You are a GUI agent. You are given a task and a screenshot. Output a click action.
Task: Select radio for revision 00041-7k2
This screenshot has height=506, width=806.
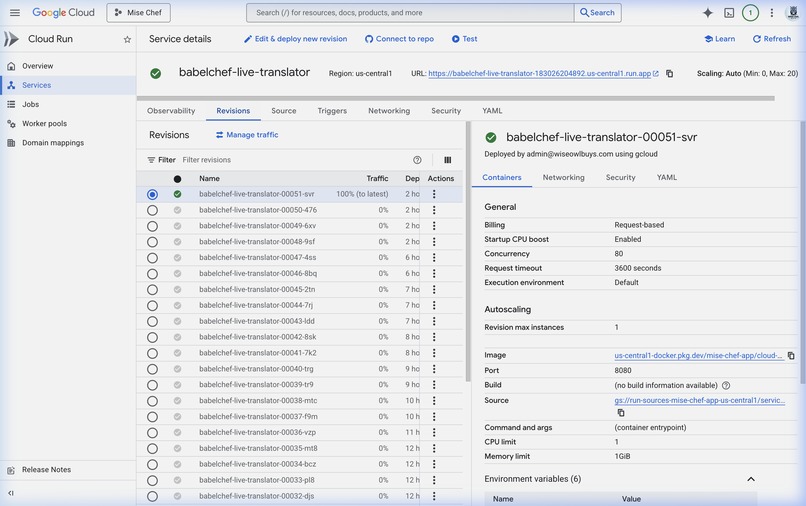152,353
